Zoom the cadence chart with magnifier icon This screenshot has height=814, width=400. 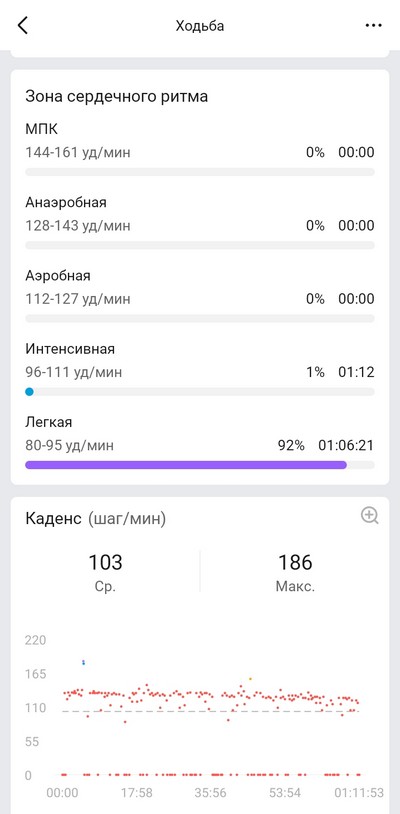369,515
